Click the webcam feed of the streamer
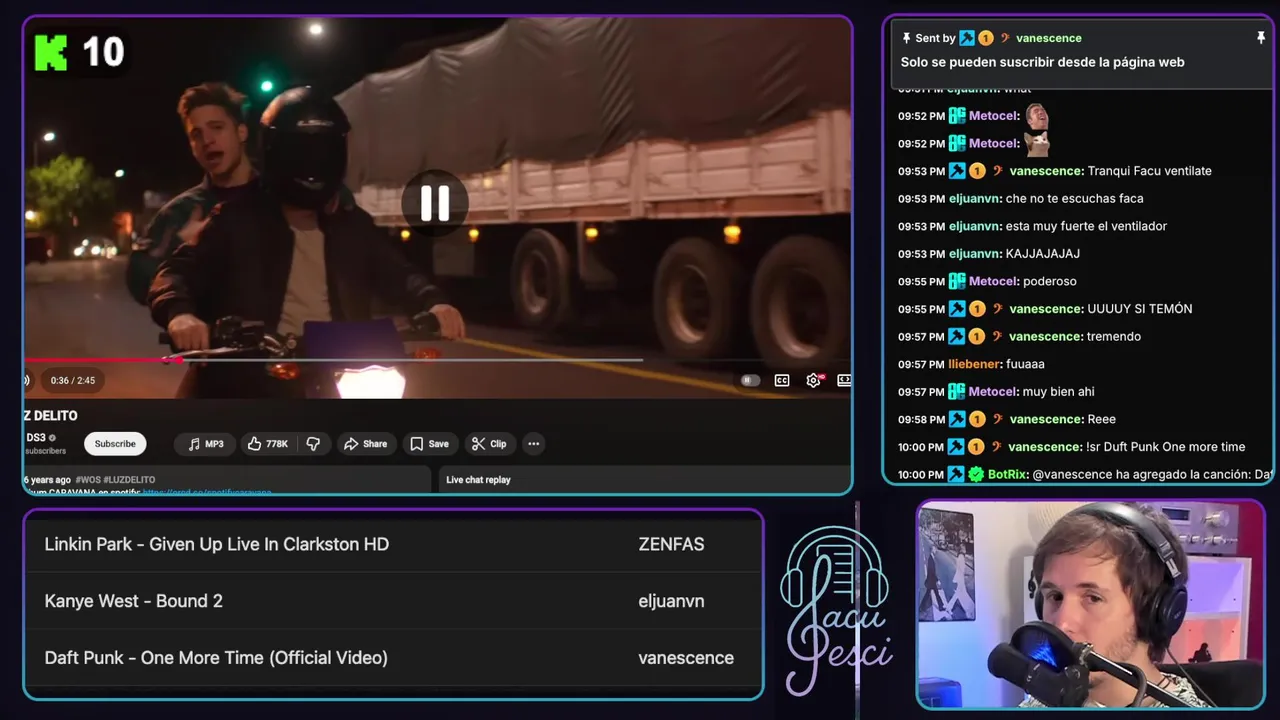This screenshot has width=1280, height=720. 1091,604
